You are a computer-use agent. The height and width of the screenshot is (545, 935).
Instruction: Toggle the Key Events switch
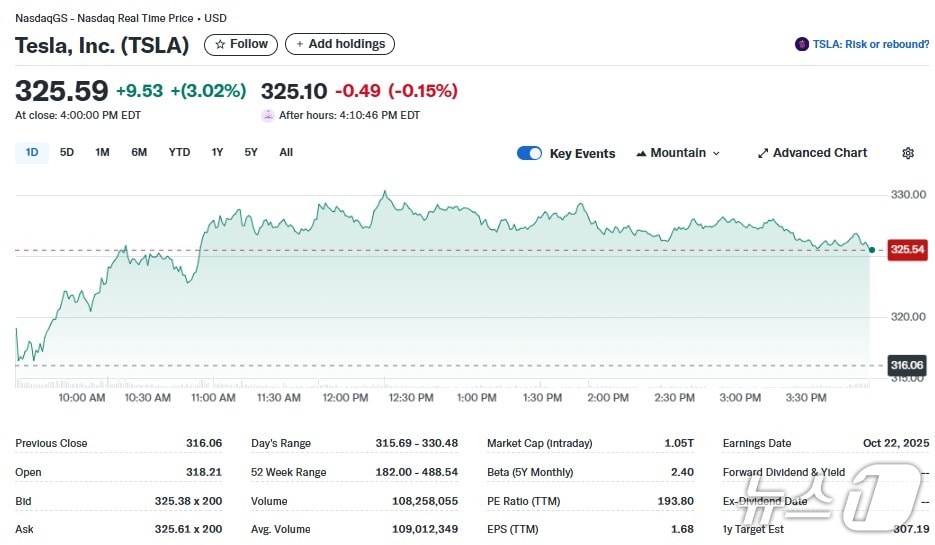(529, 153)
